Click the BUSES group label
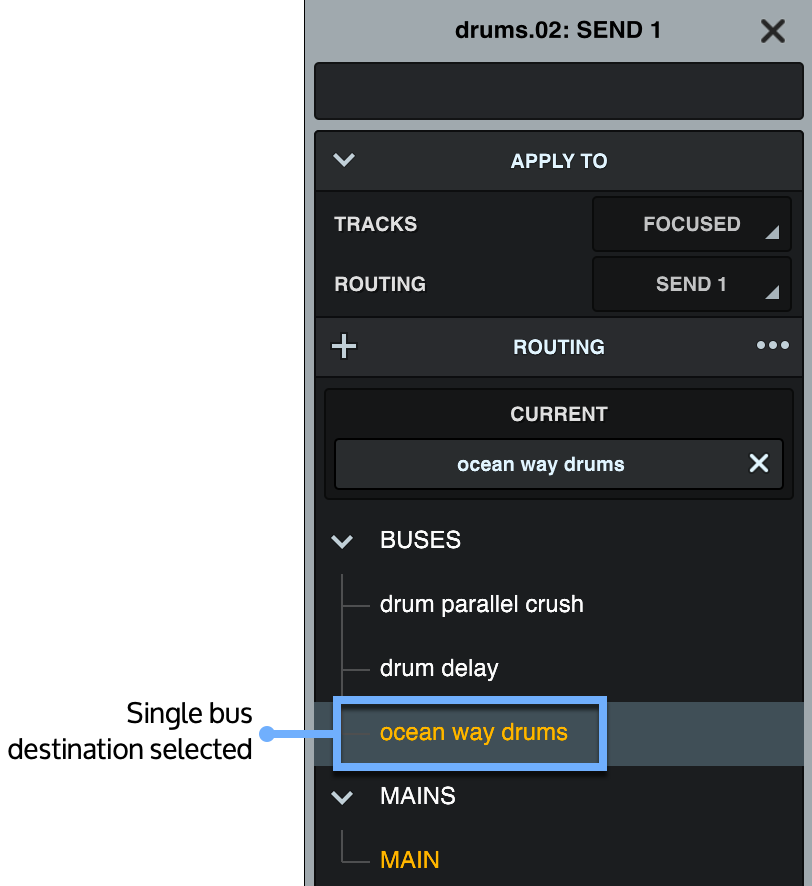The width and height of the screenshot is (812, 886). [x=420, y=540]
